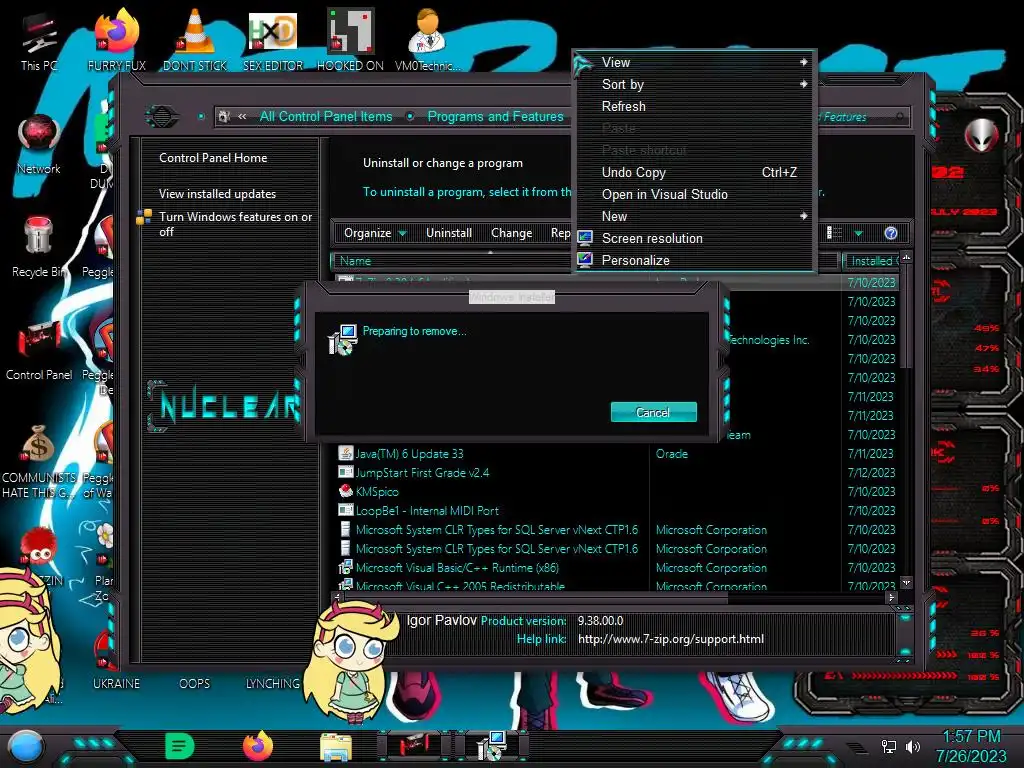
Task: Open the 7-zip support help link
Action: tap(671, 639)
